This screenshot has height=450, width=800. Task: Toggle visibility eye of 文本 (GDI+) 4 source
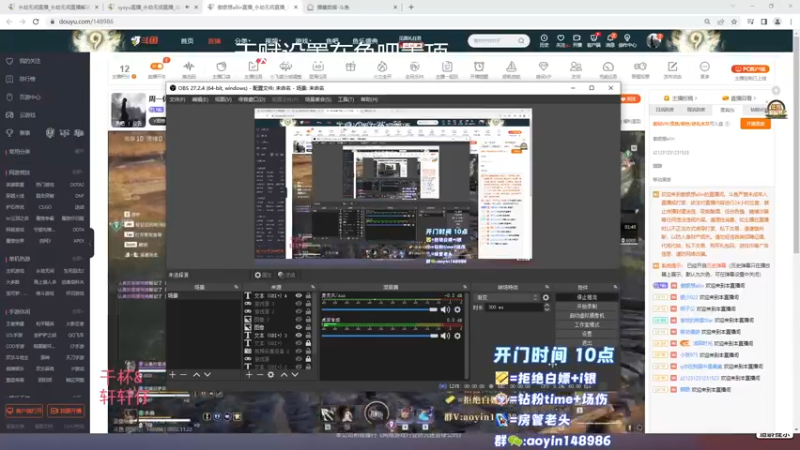click(298, 295)
